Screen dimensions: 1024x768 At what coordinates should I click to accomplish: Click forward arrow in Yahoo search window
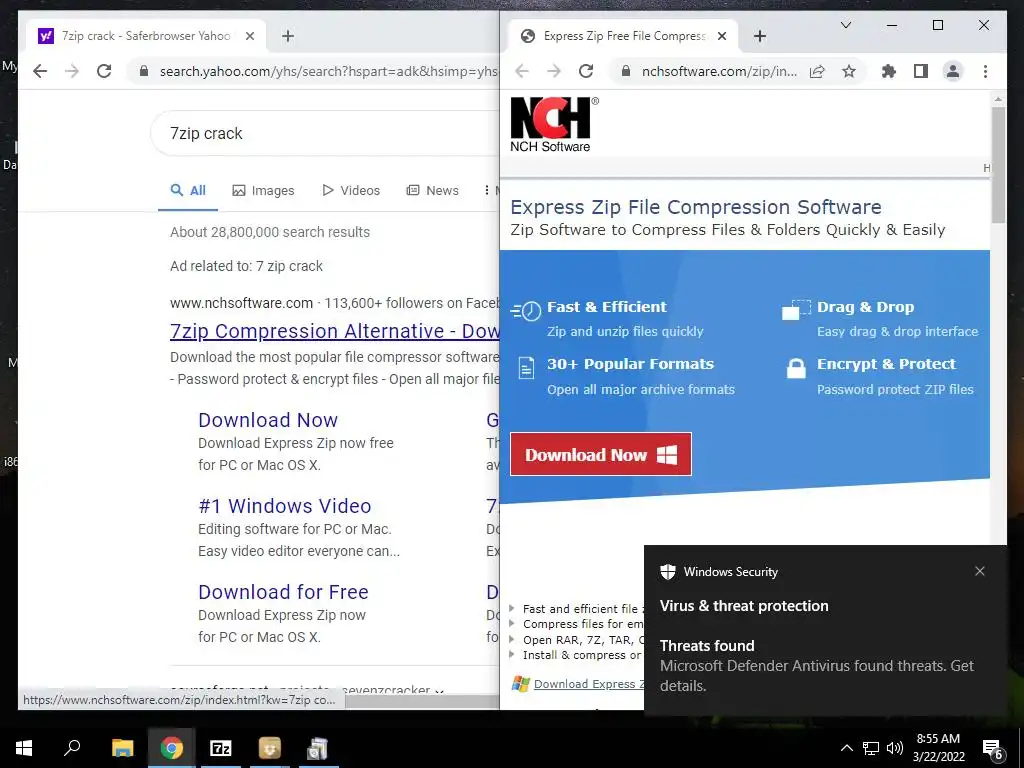(x=72, y=71)
